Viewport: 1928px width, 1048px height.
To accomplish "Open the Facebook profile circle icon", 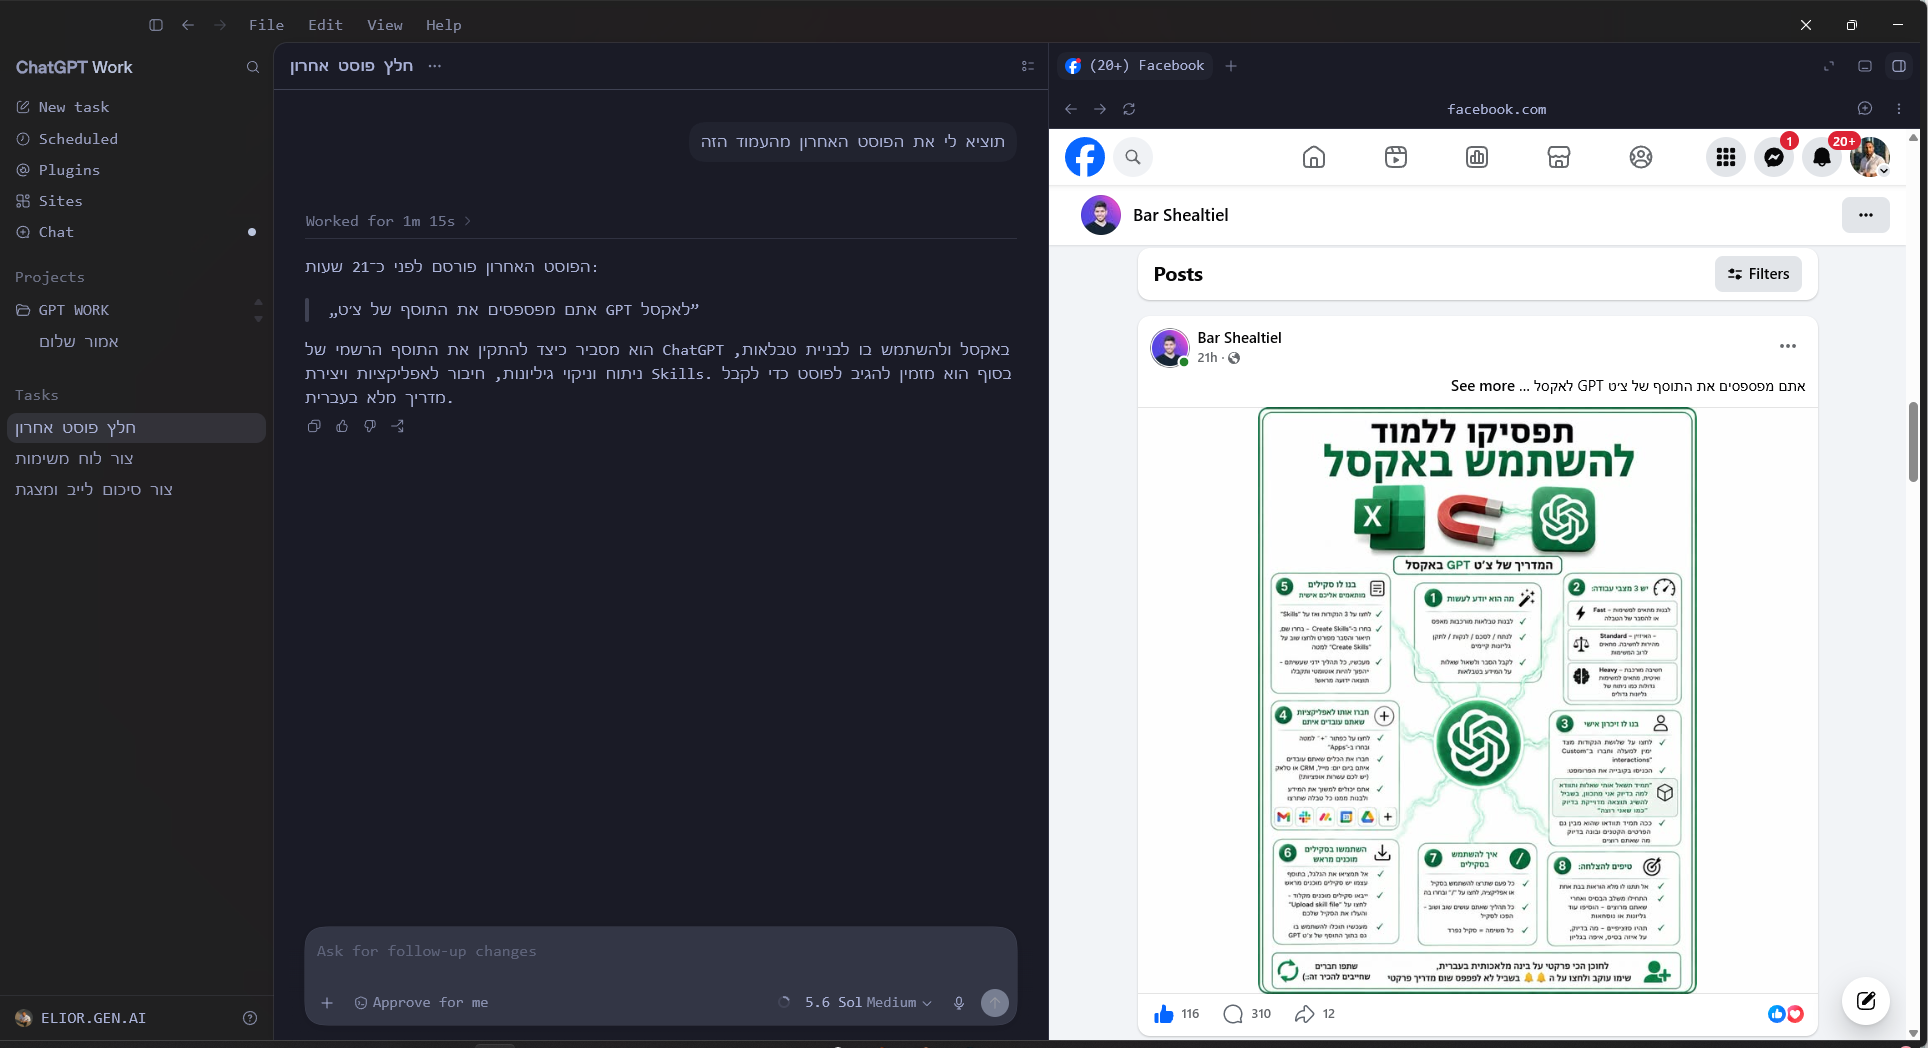I will [1641, 157].
